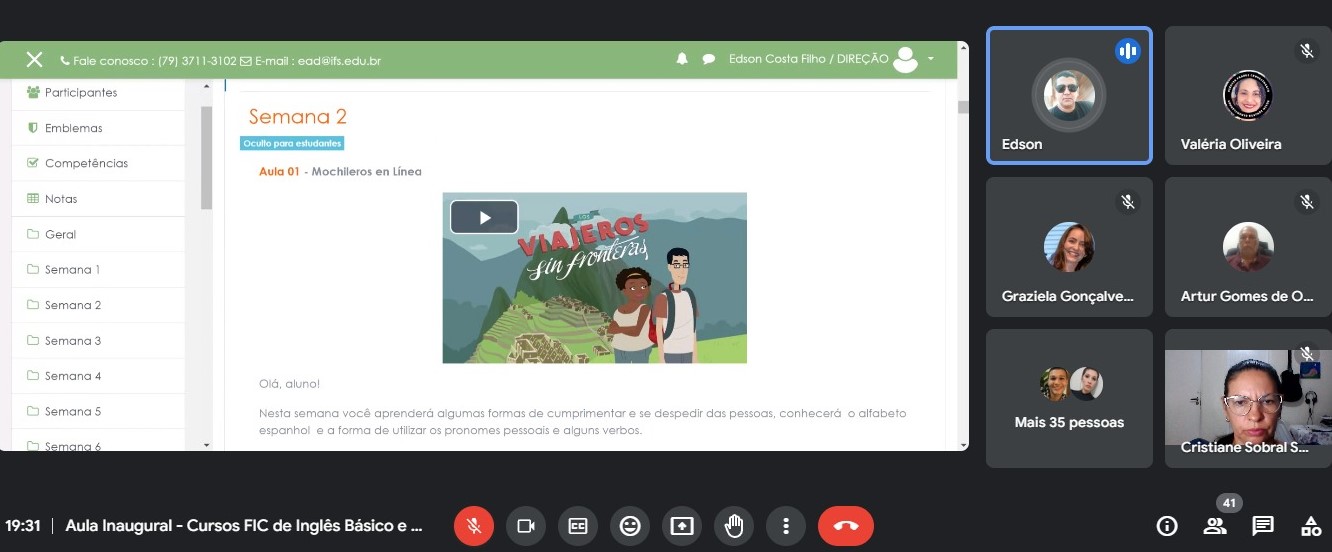
Task: Click the page scroll down arrow
Action: click(963, 444)
